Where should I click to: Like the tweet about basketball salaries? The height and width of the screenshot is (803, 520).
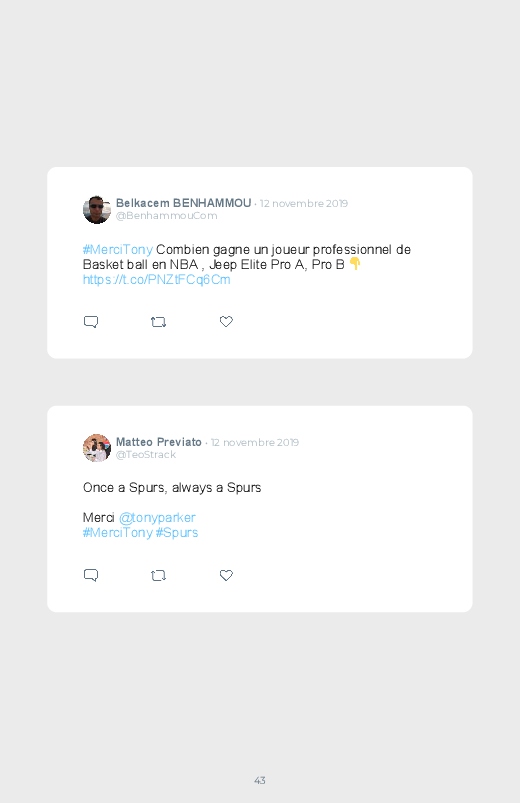(226, 321)
